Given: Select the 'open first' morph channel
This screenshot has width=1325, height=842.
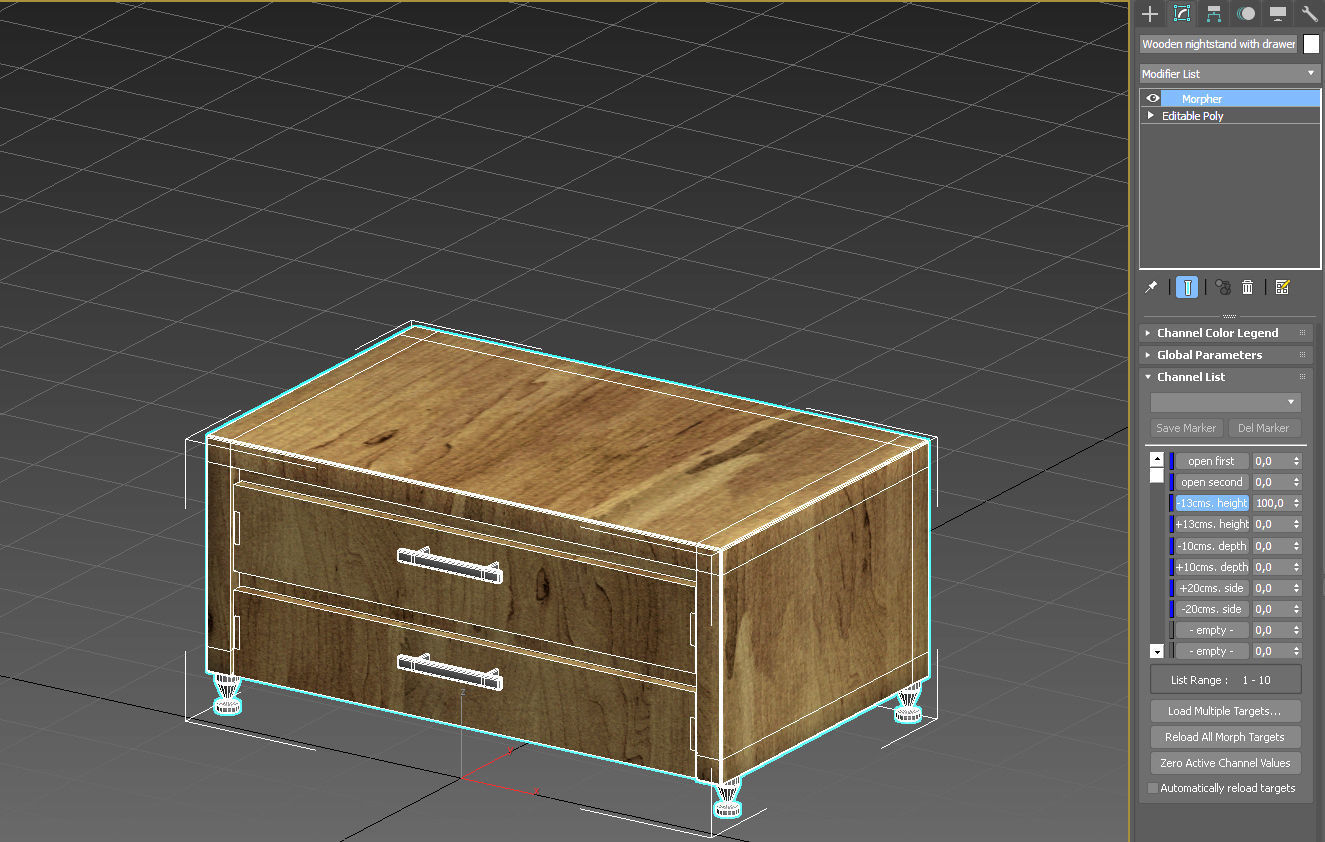Looking at the screenshot, I should point(1212,461).
